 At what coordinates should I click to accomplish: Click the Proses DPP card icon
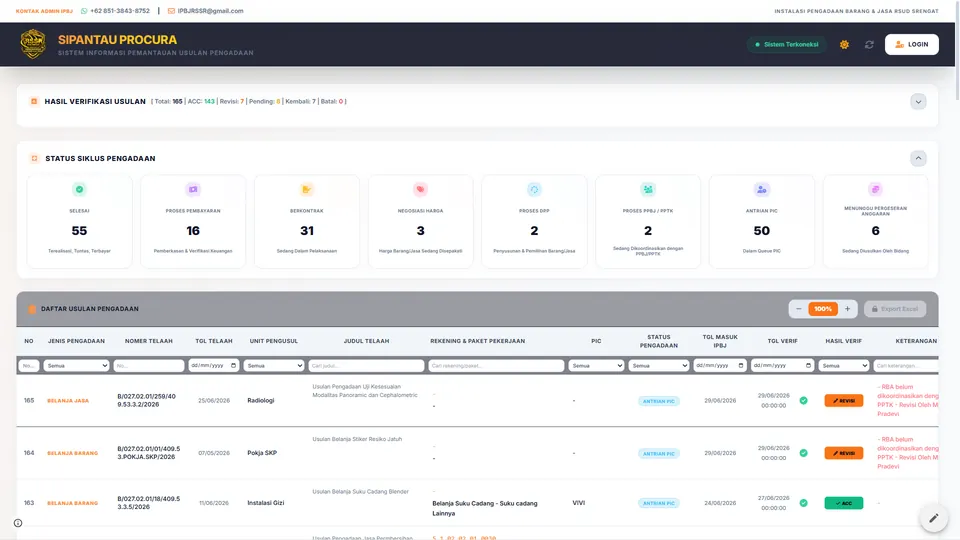pos(534,189)
